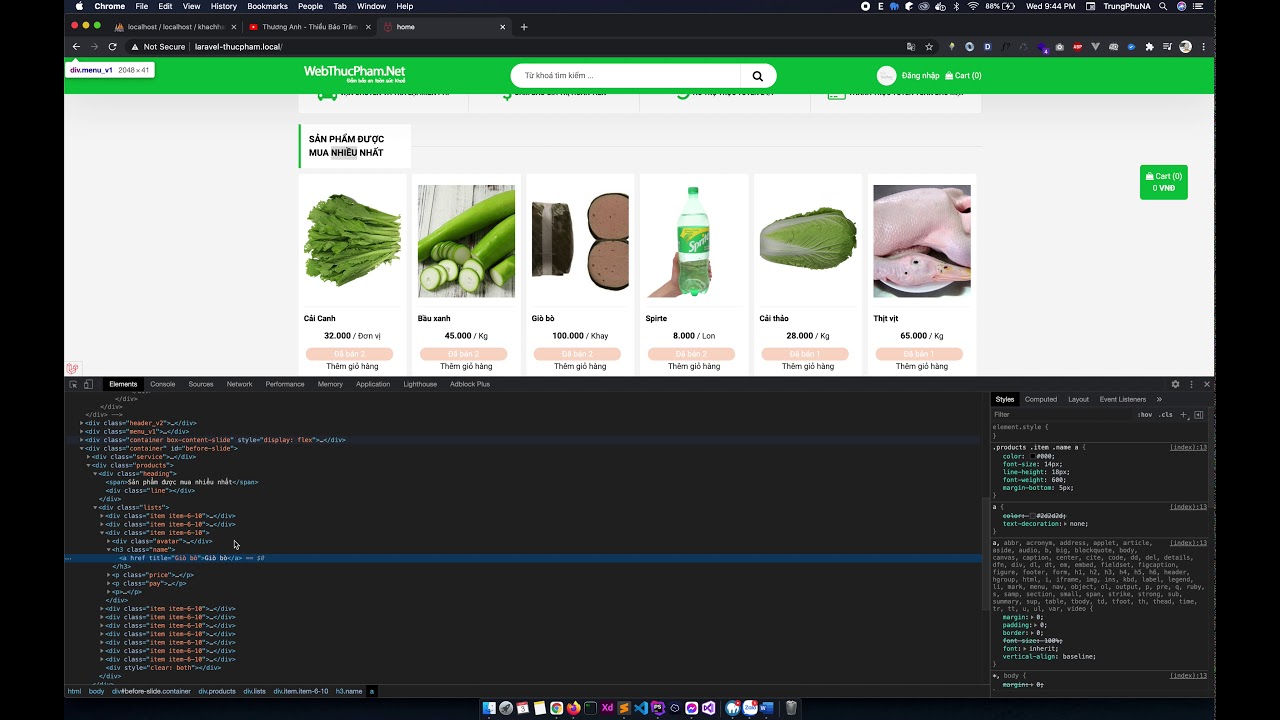Click the (index):13 link beside .products rule
Viewport: 1280px width, 720px height.
pos(1188,447)
